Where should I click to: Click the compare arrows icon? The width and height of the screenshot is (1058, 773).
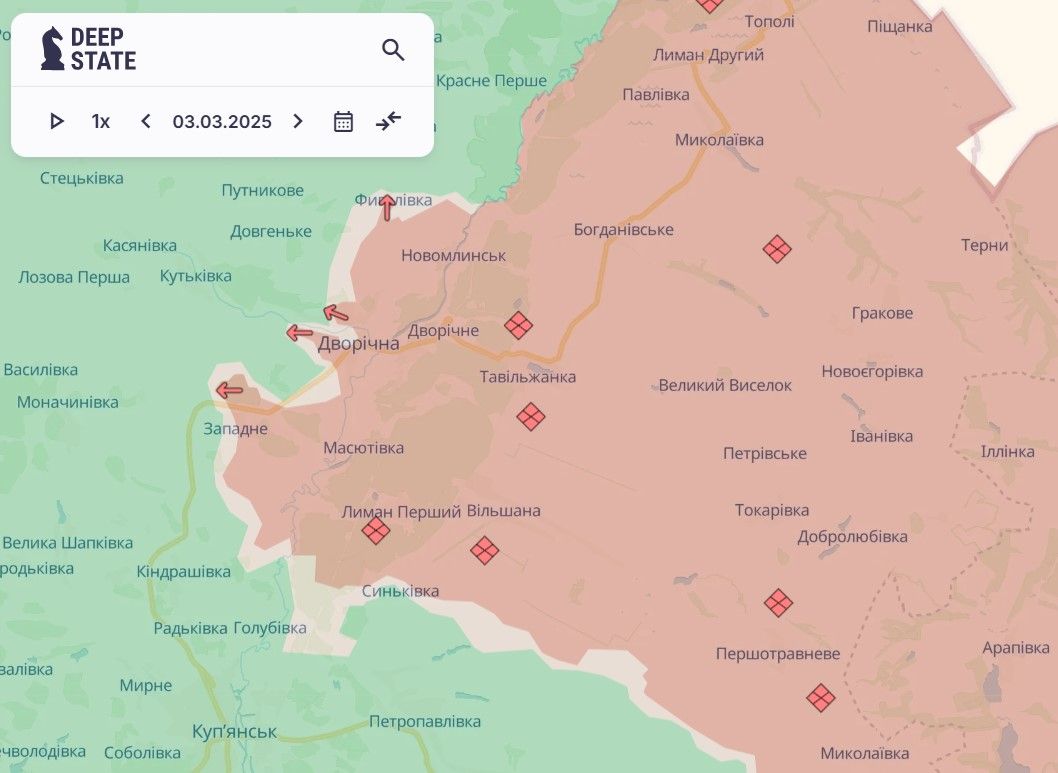pos(388,122)
